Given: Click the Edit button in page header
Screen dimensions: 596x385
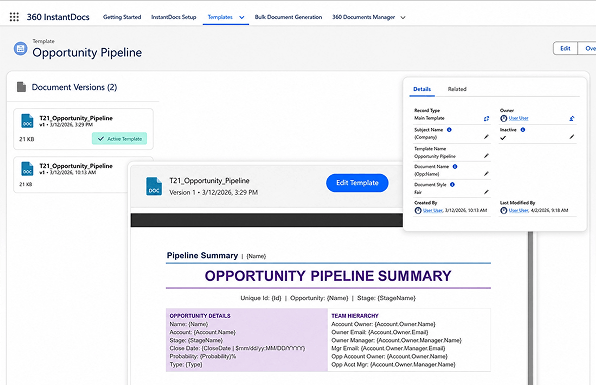Looking at the screenshot, I should 565,48.
